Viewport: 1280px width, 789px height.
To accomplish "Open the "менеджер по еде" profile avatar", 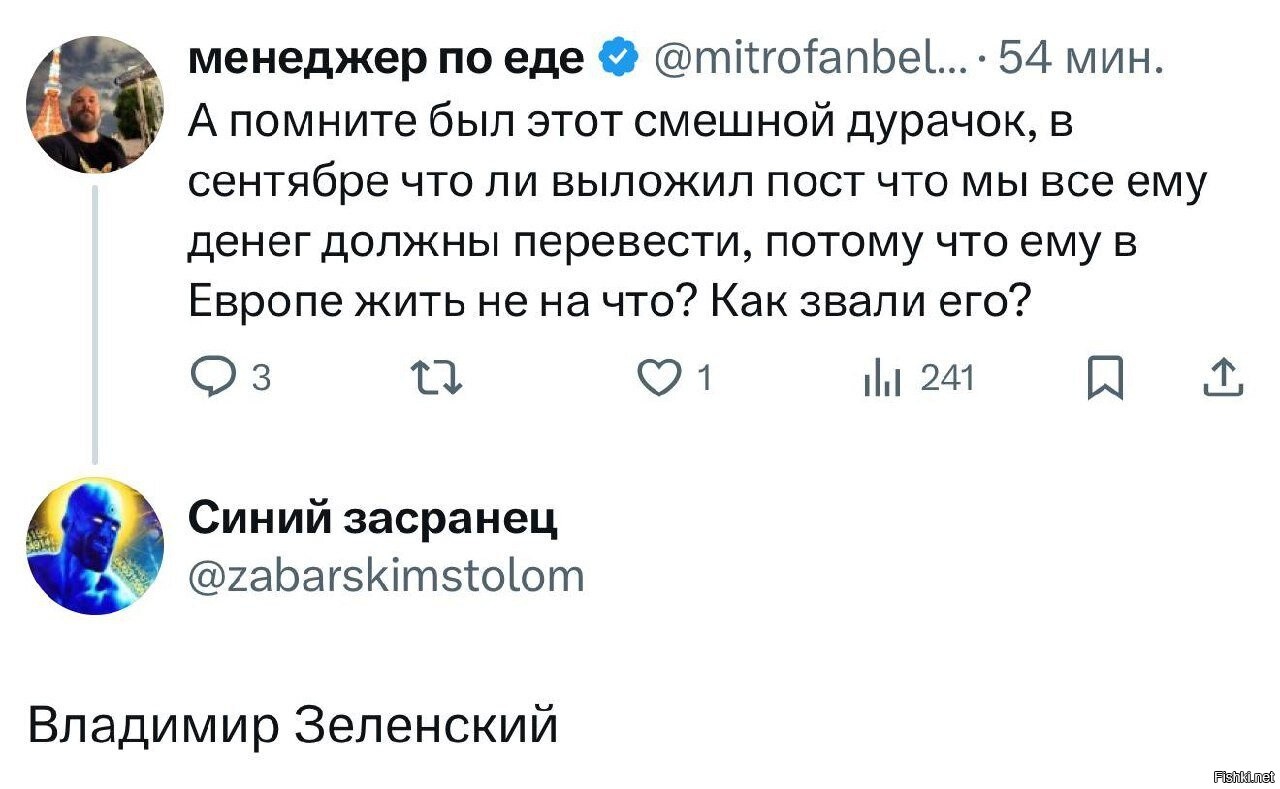I will coord(96,104).
